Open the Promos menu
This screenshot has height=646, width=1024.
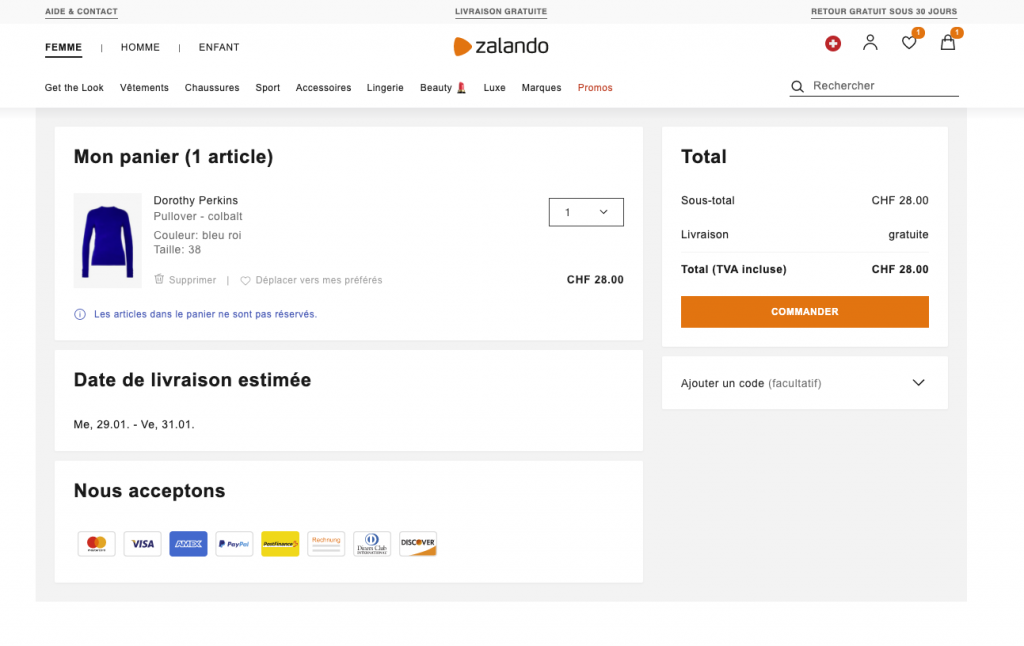pyautogui.click(x=595, y=88)
